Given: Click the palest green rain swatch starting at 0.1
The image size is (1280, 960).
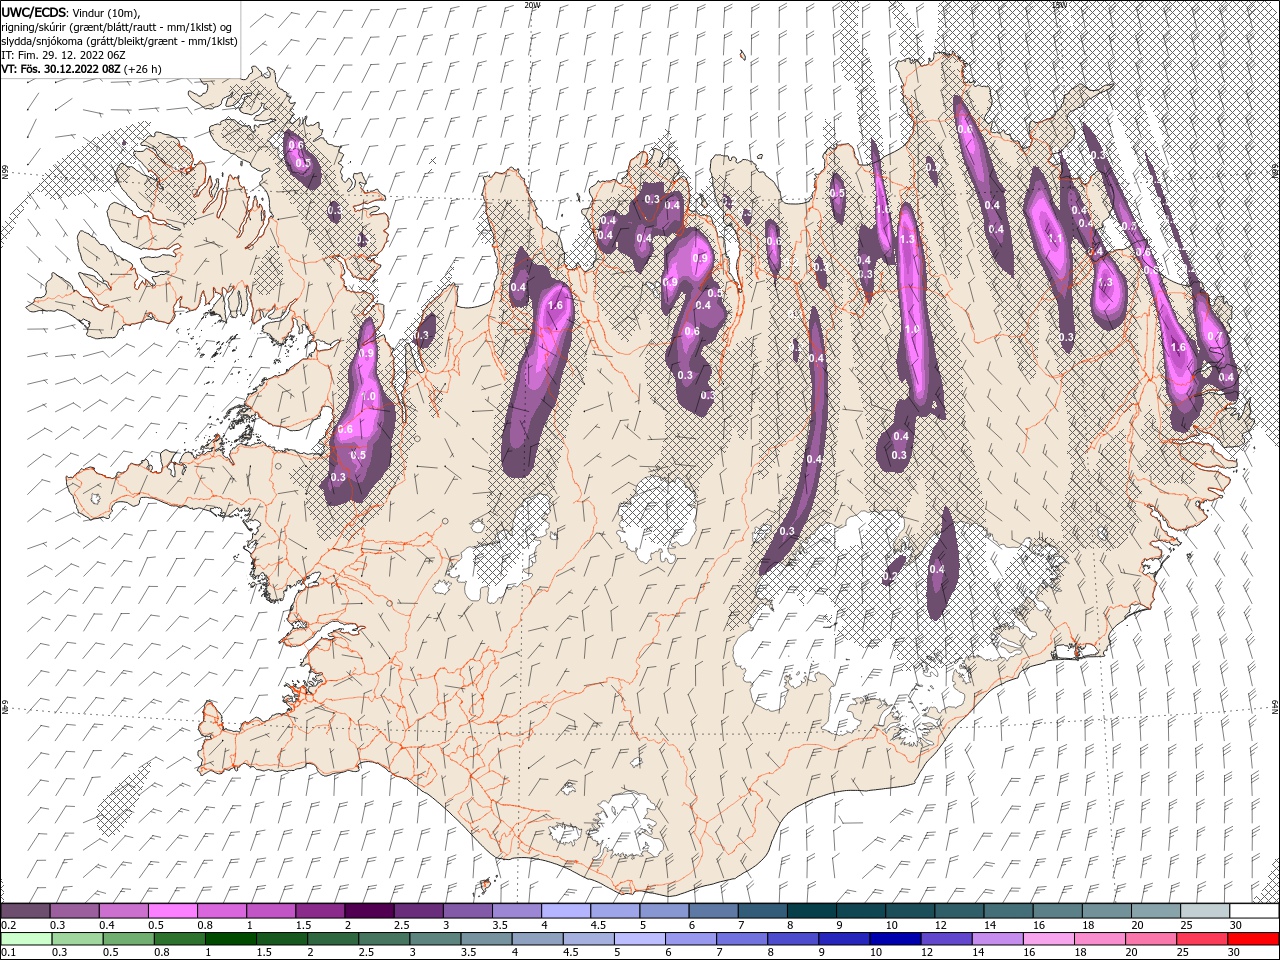Looking at the screenshot, I should [x=26, y=939].
